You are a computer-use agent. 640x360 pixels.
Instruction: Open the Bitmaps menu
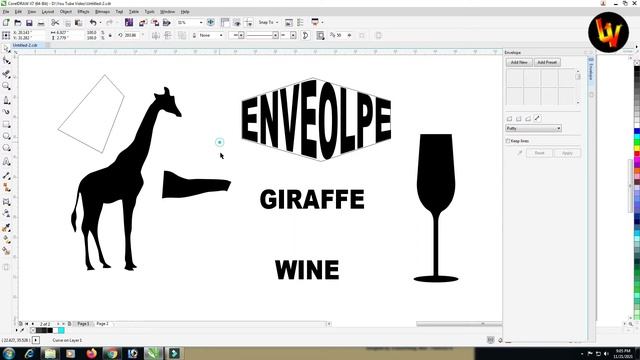click(x=102, y=12)
